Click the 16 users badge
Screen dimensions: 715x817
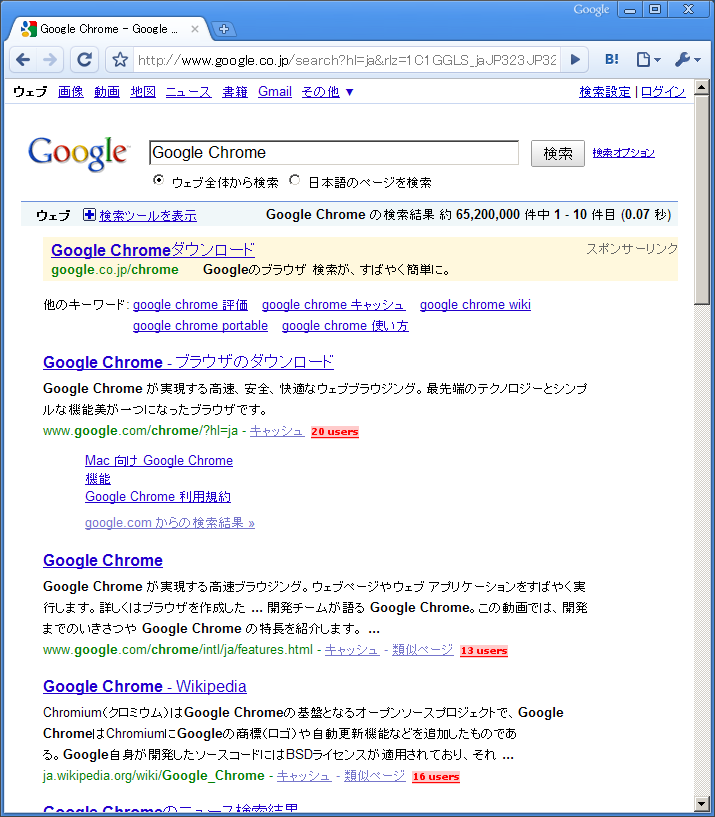[436, 776]
